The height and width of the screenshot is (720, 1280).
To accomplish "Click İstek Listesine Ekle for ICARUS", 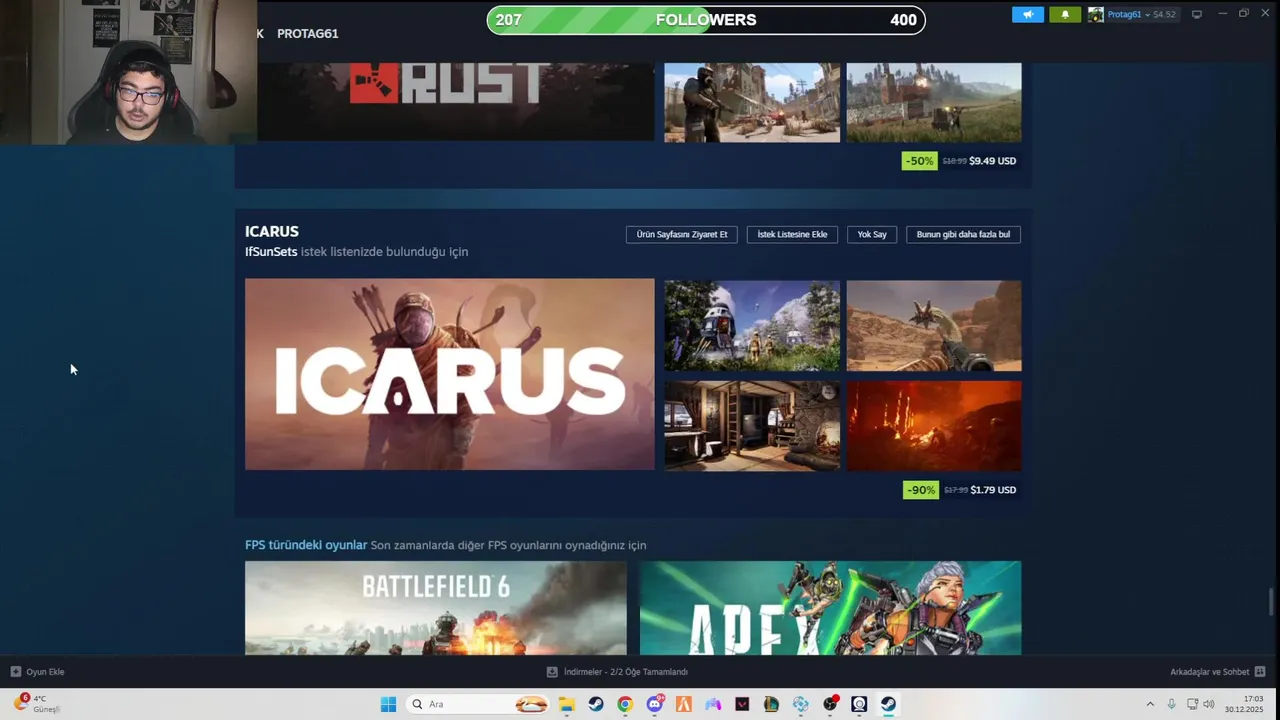I will click(x=792, y=234).
